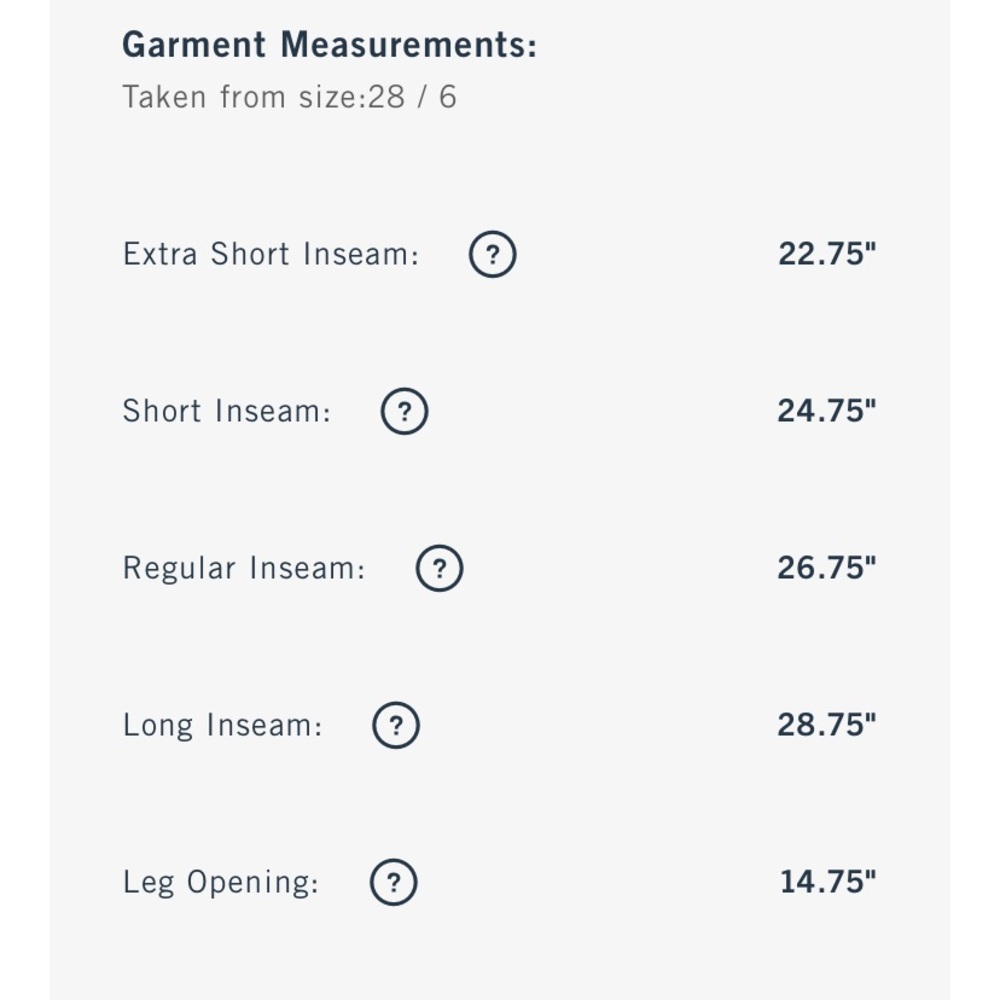Select the Regular Inseam label

pos(244,568)
